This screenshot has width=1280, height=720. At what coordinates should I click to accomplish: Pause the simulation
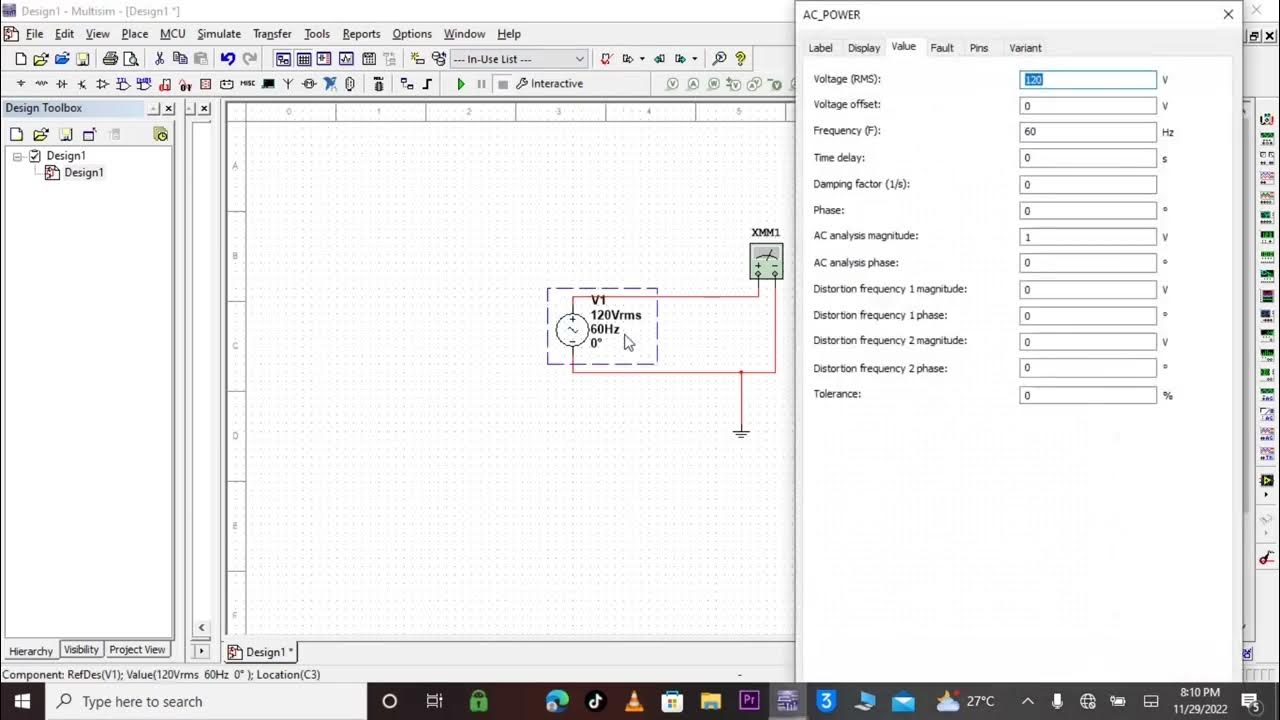(x=481, y=84)
